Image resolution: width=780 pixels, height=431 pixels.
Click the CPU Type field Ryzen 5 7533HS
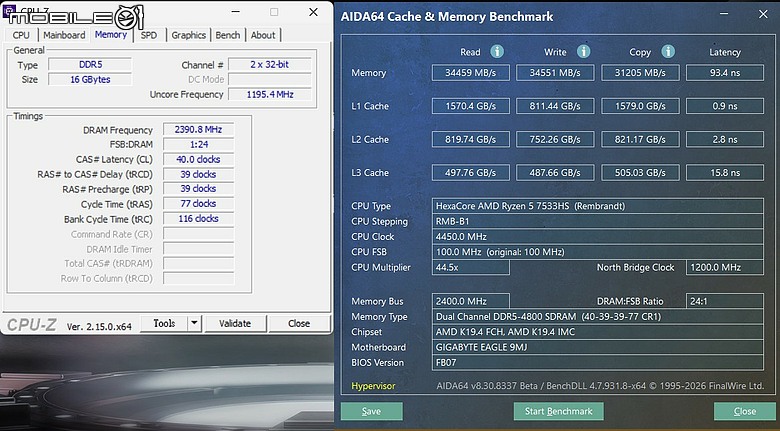pos(598,206)
